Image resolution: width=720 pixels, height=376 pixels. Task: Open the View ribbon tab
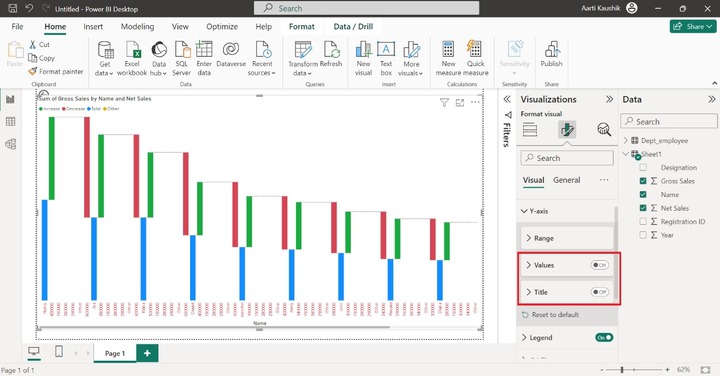pos(180,27)
